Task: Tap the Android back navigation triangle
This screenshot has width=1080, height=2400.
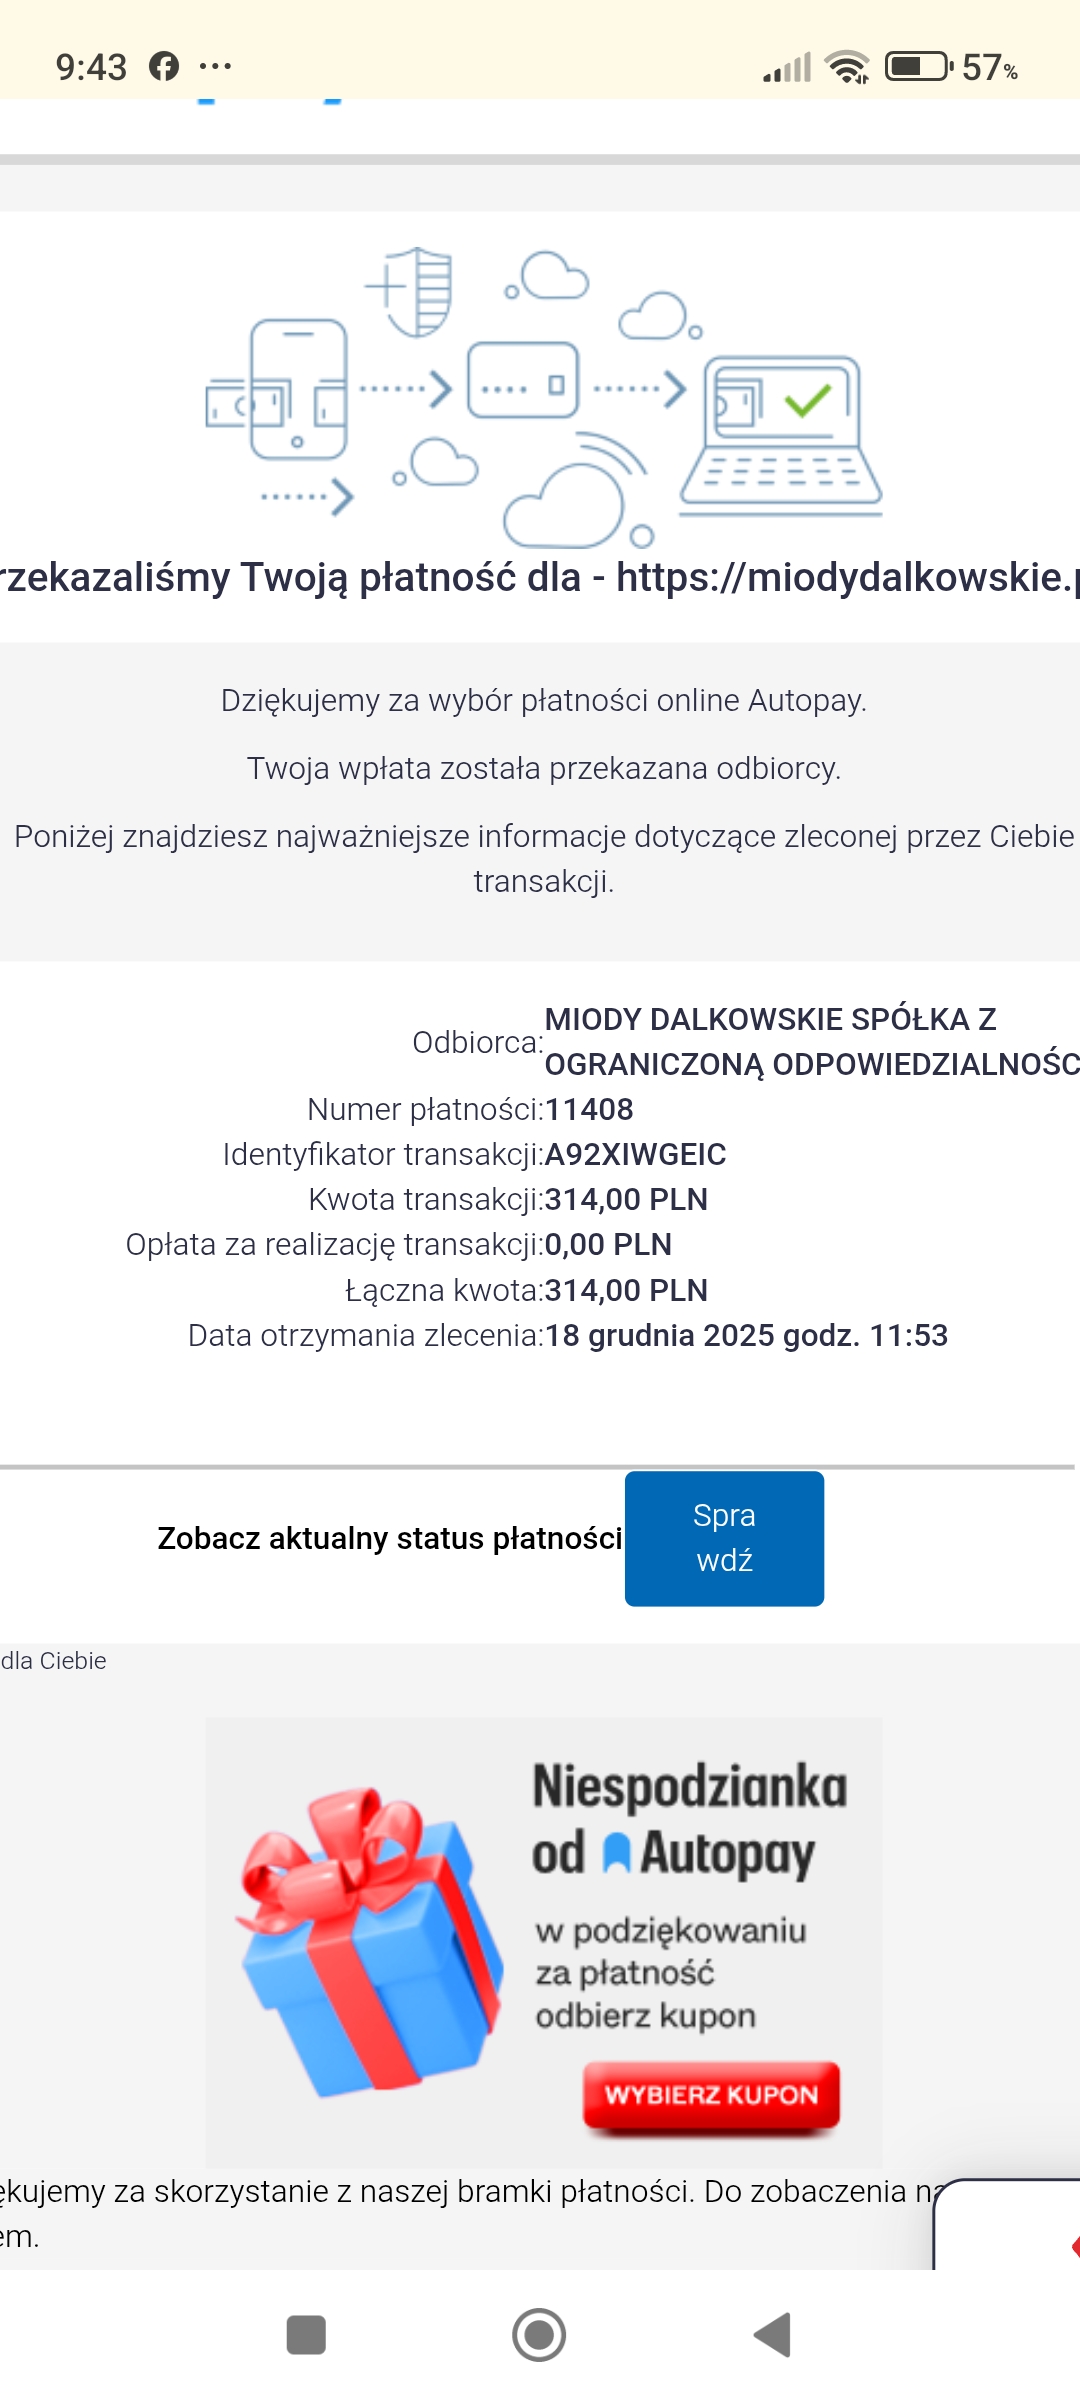Action: (x=773, y=2335)
